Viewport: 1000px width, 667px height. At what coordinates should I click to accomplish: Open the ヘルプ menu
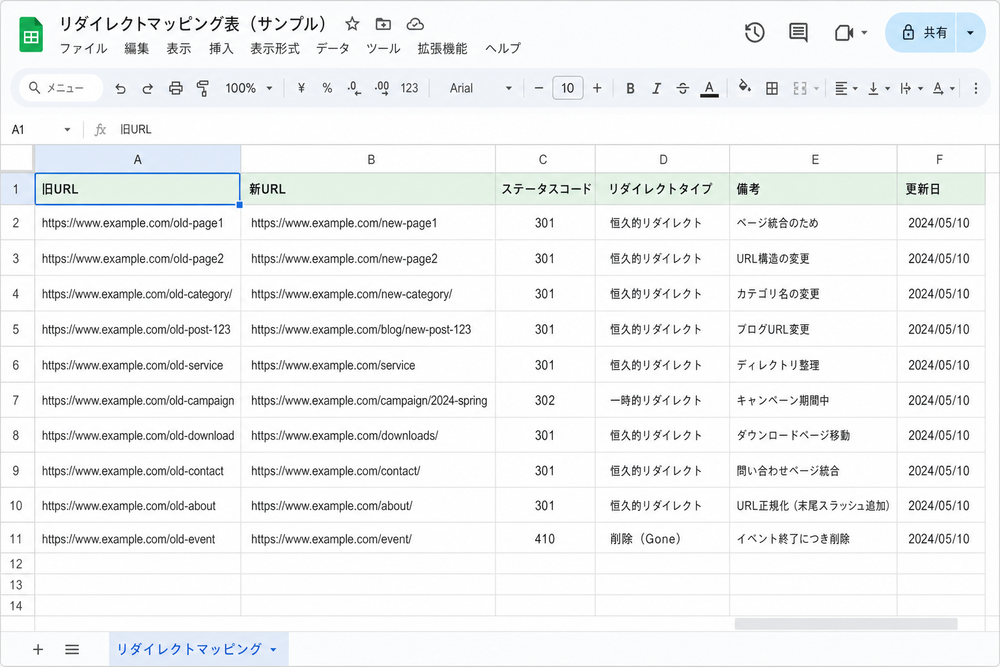click(x=503, y=48)
